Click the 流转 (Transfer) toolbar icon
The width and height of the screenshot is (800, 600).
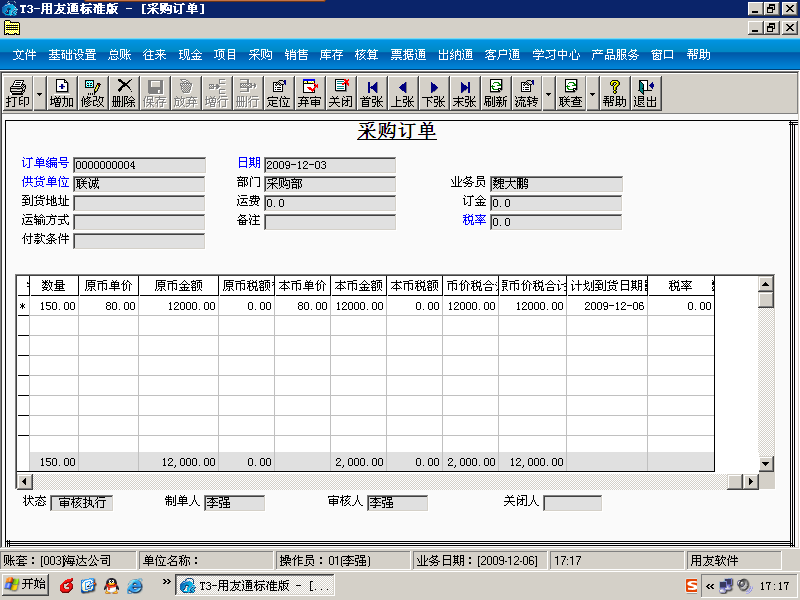[x=527, y=93]
